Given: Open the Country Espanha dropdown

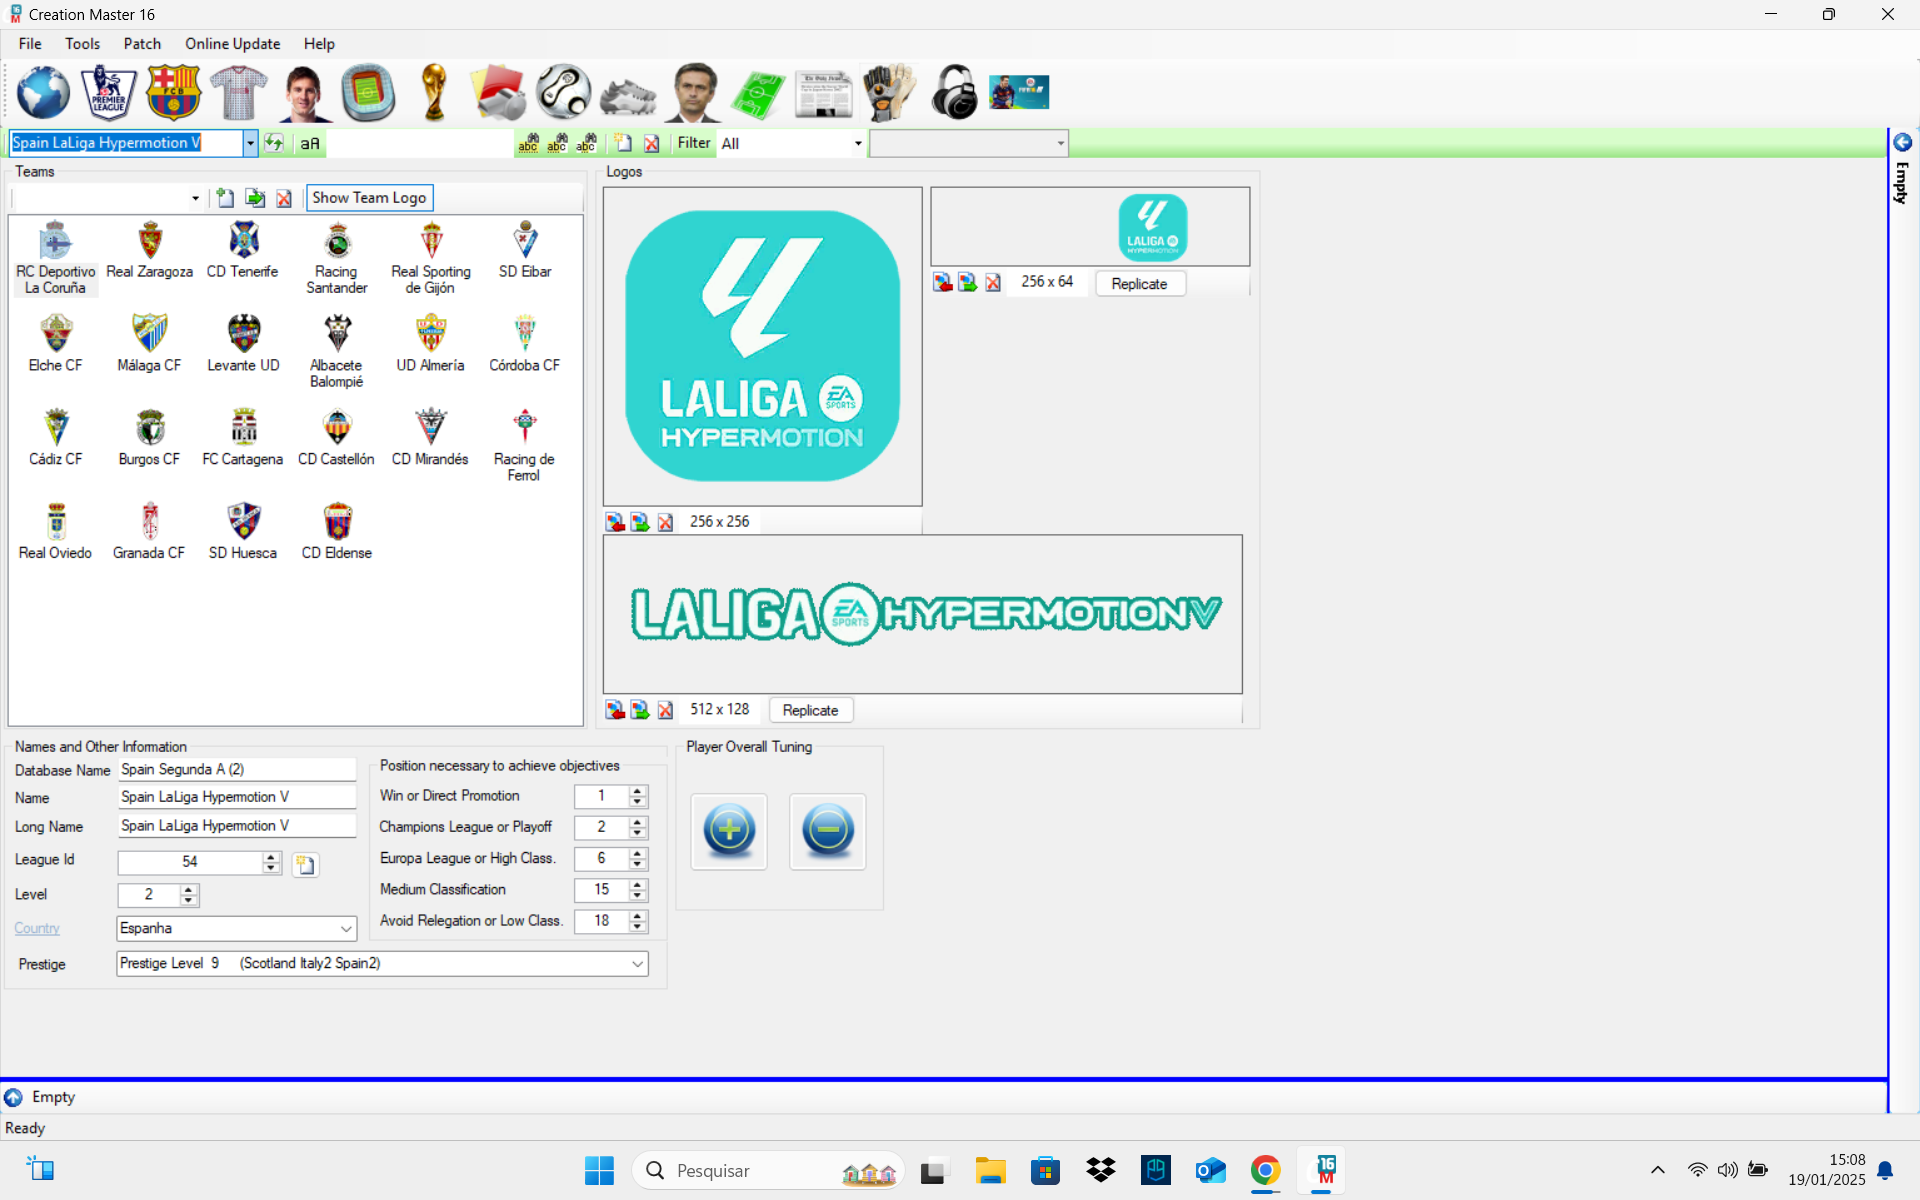Looking at the screenshot, I should [x=346, y=929].
